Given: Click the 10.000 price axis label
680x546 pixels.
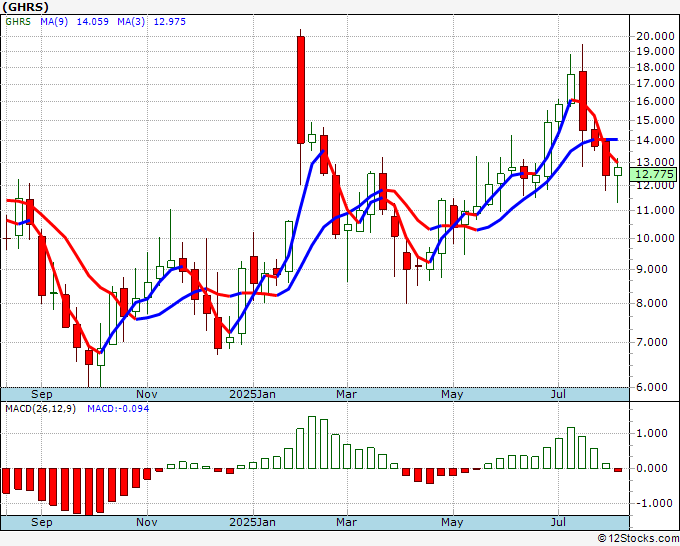Looking at the screenshot, I should click(655, 238).
